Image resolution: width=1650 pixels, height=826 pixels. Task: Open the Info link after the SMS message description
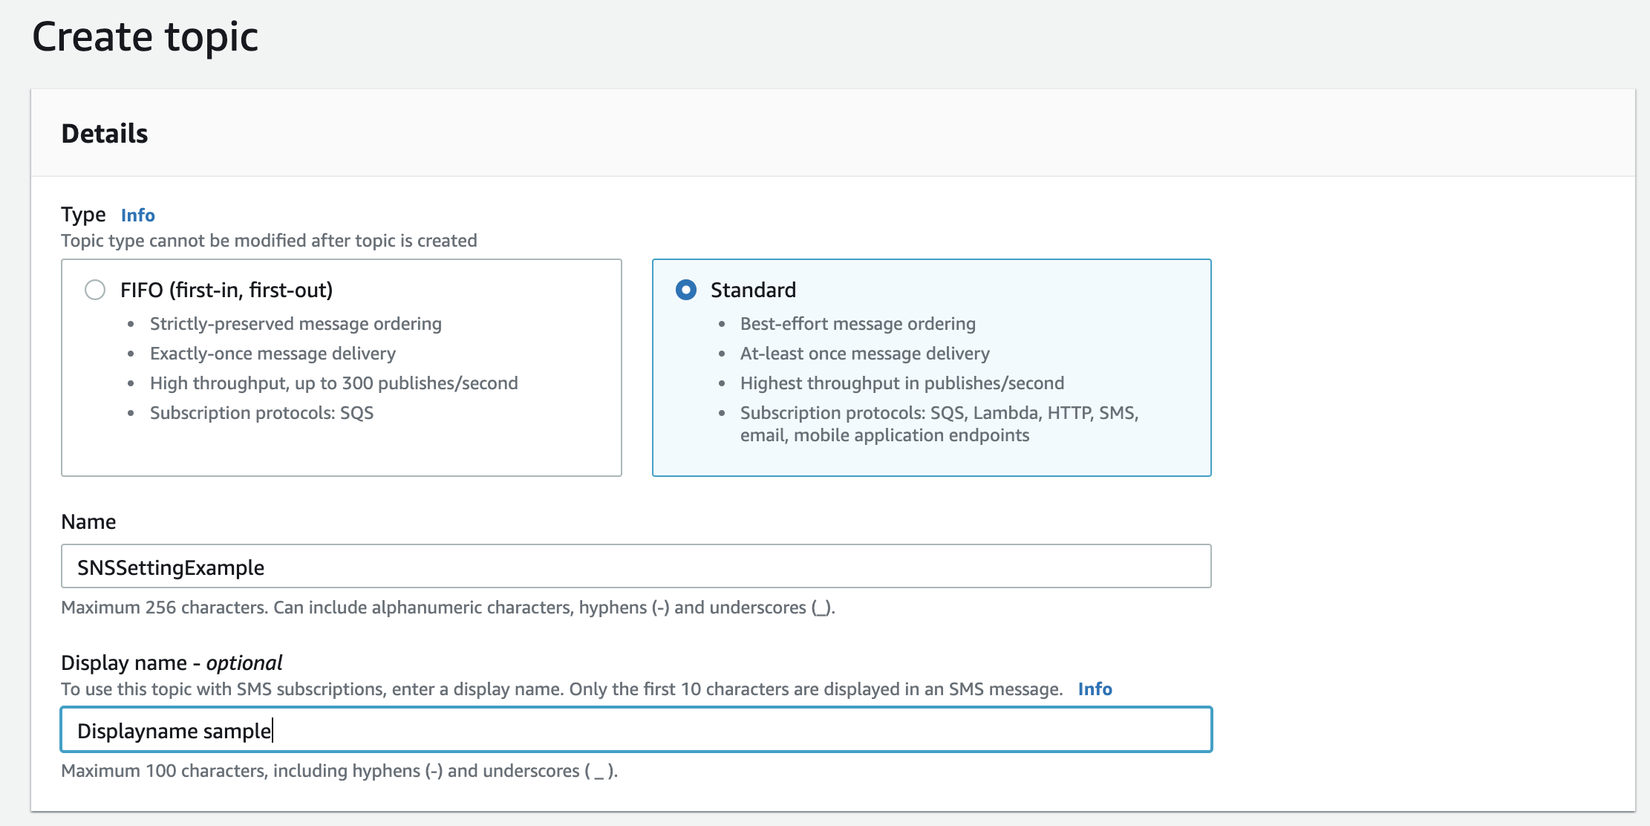(1095, 689)
